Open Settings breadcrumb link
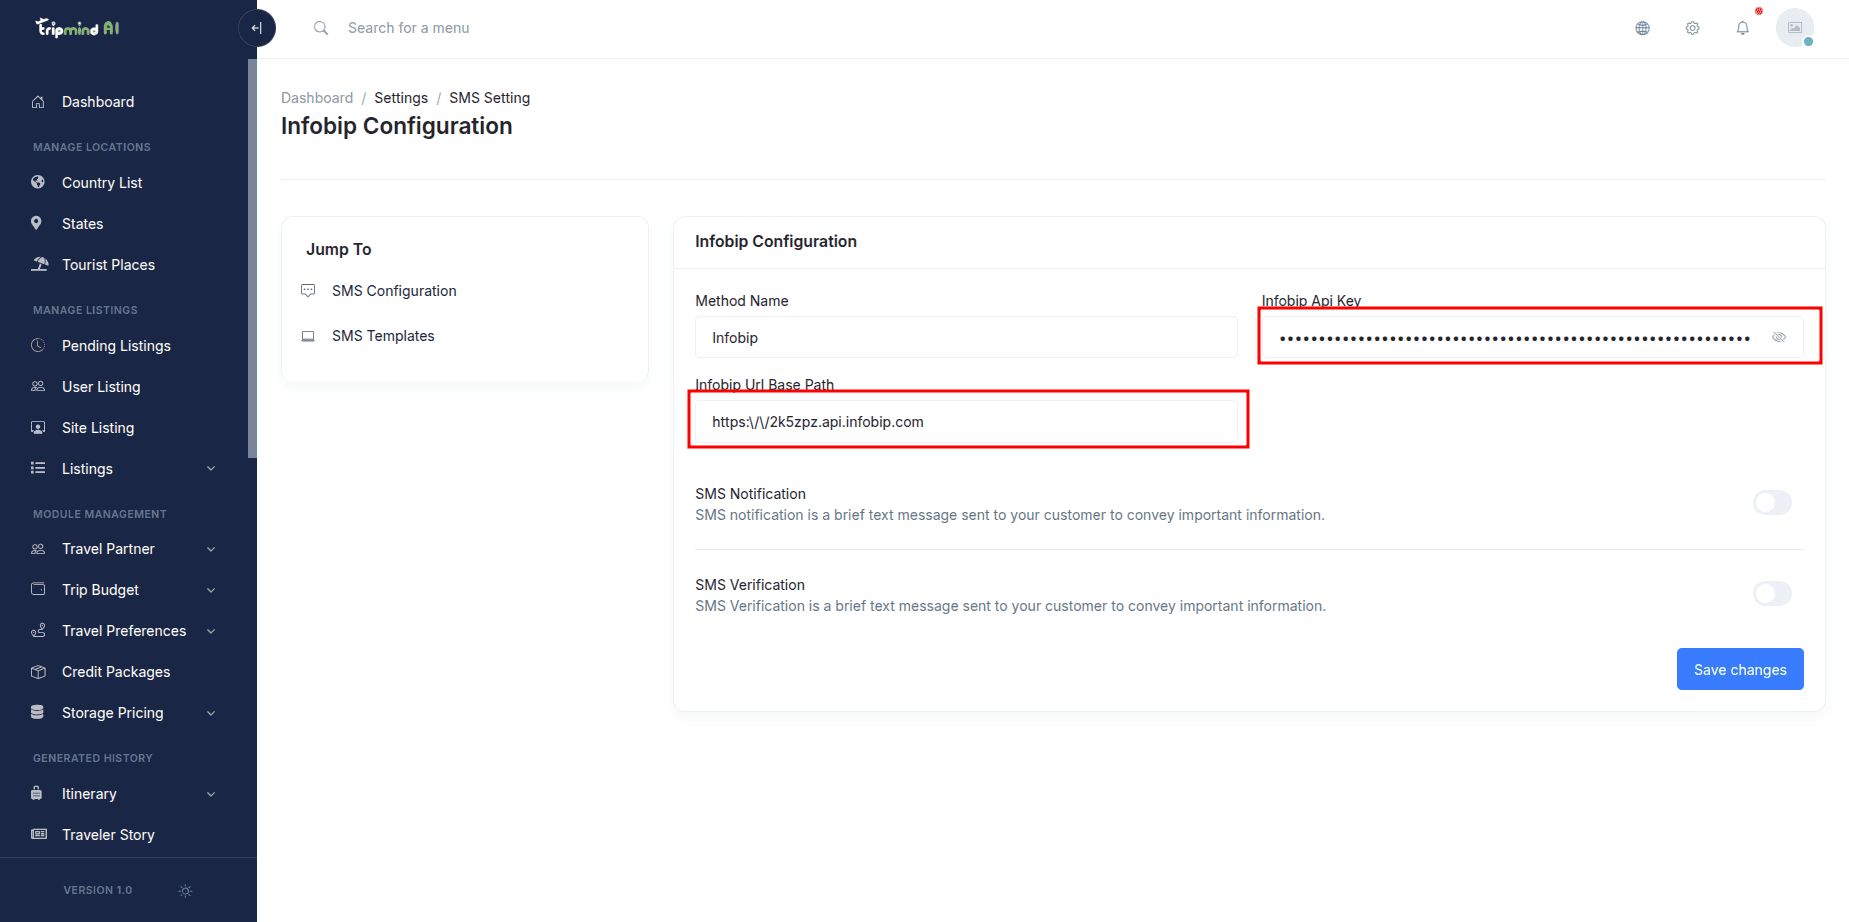Image resolution: width=1849 pixels, height=922 pixels. [x=401, y=98]
